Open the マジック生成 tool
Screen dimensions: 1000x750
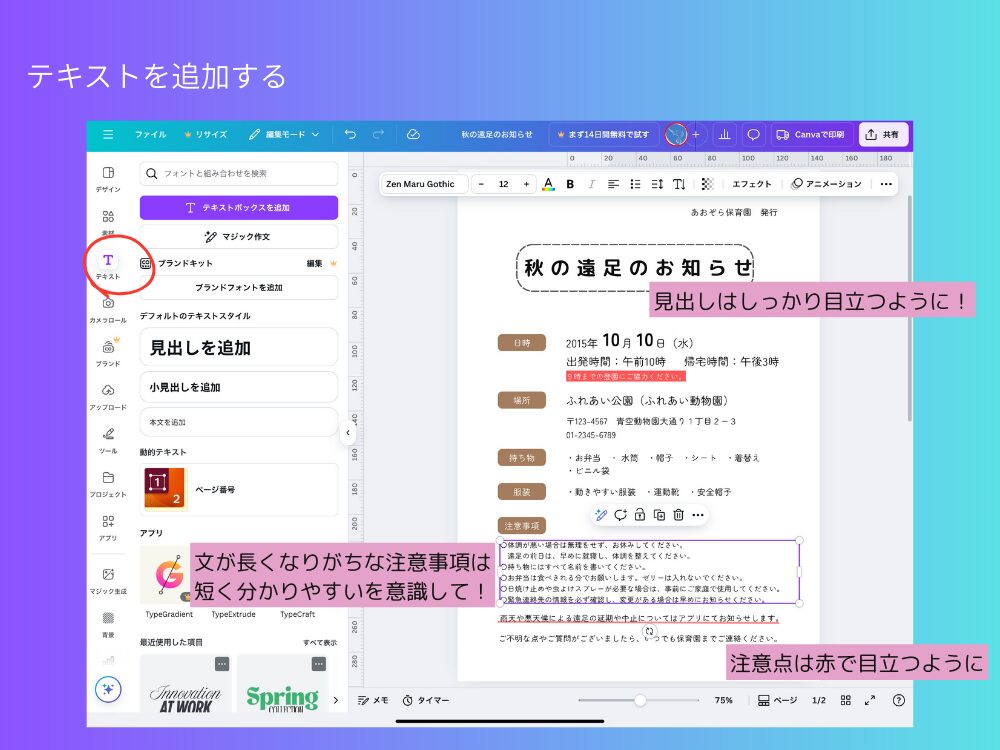pyautogui.click(x=108, y=577)
